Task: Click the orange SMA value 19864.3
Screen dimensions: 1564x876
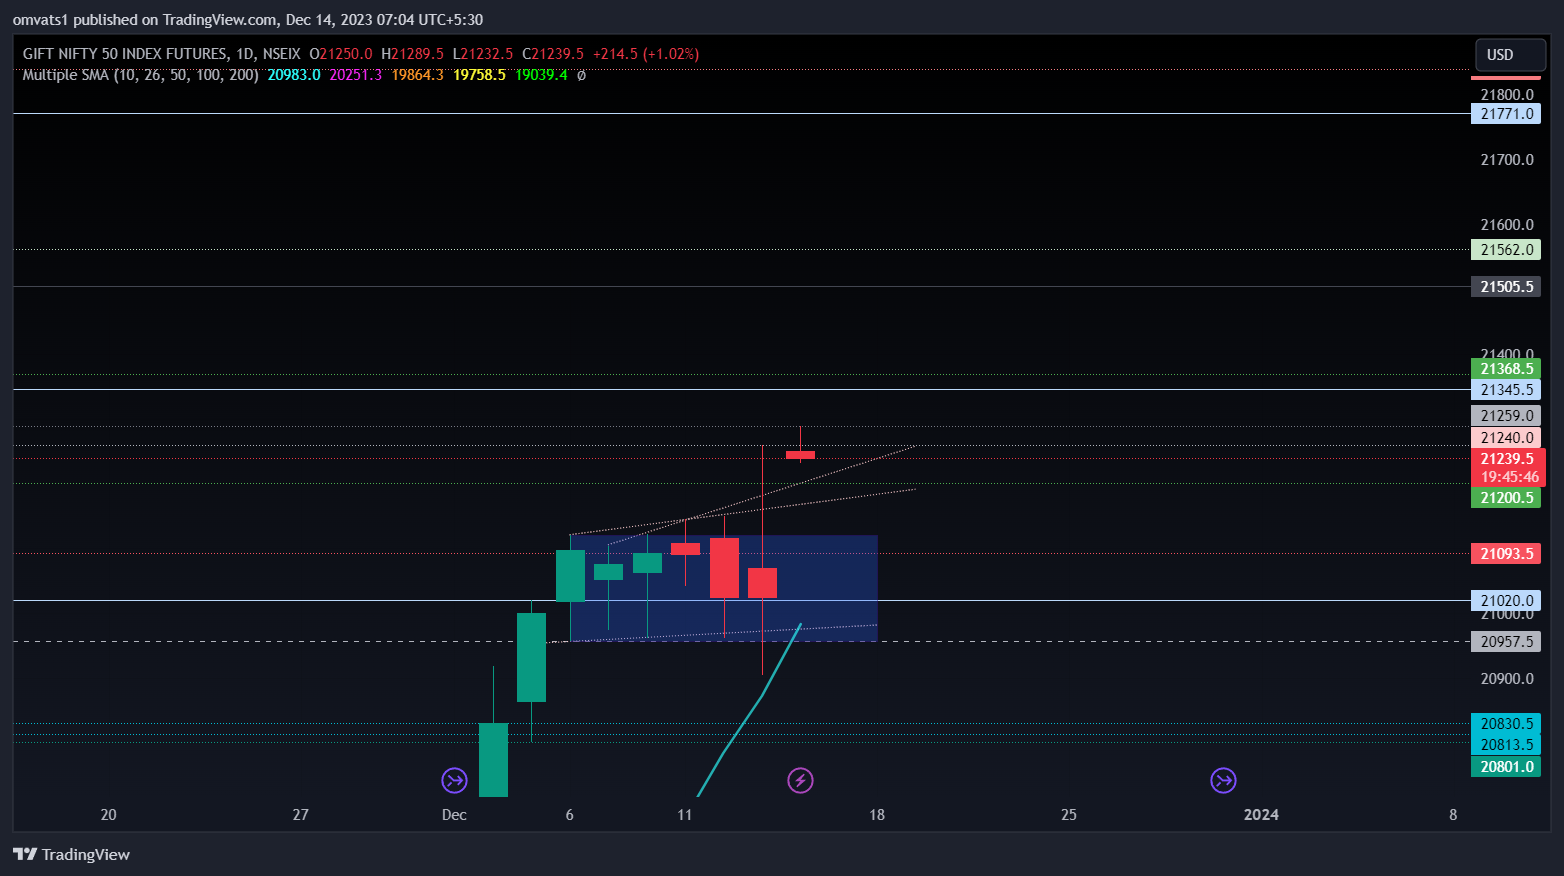Action: click(x=418, y=75)
